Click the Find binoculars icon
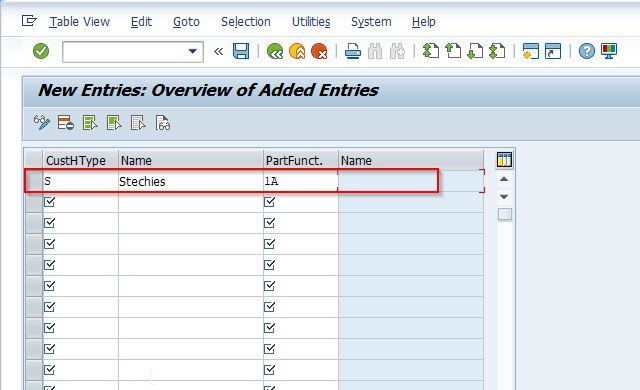 (375, 51)
